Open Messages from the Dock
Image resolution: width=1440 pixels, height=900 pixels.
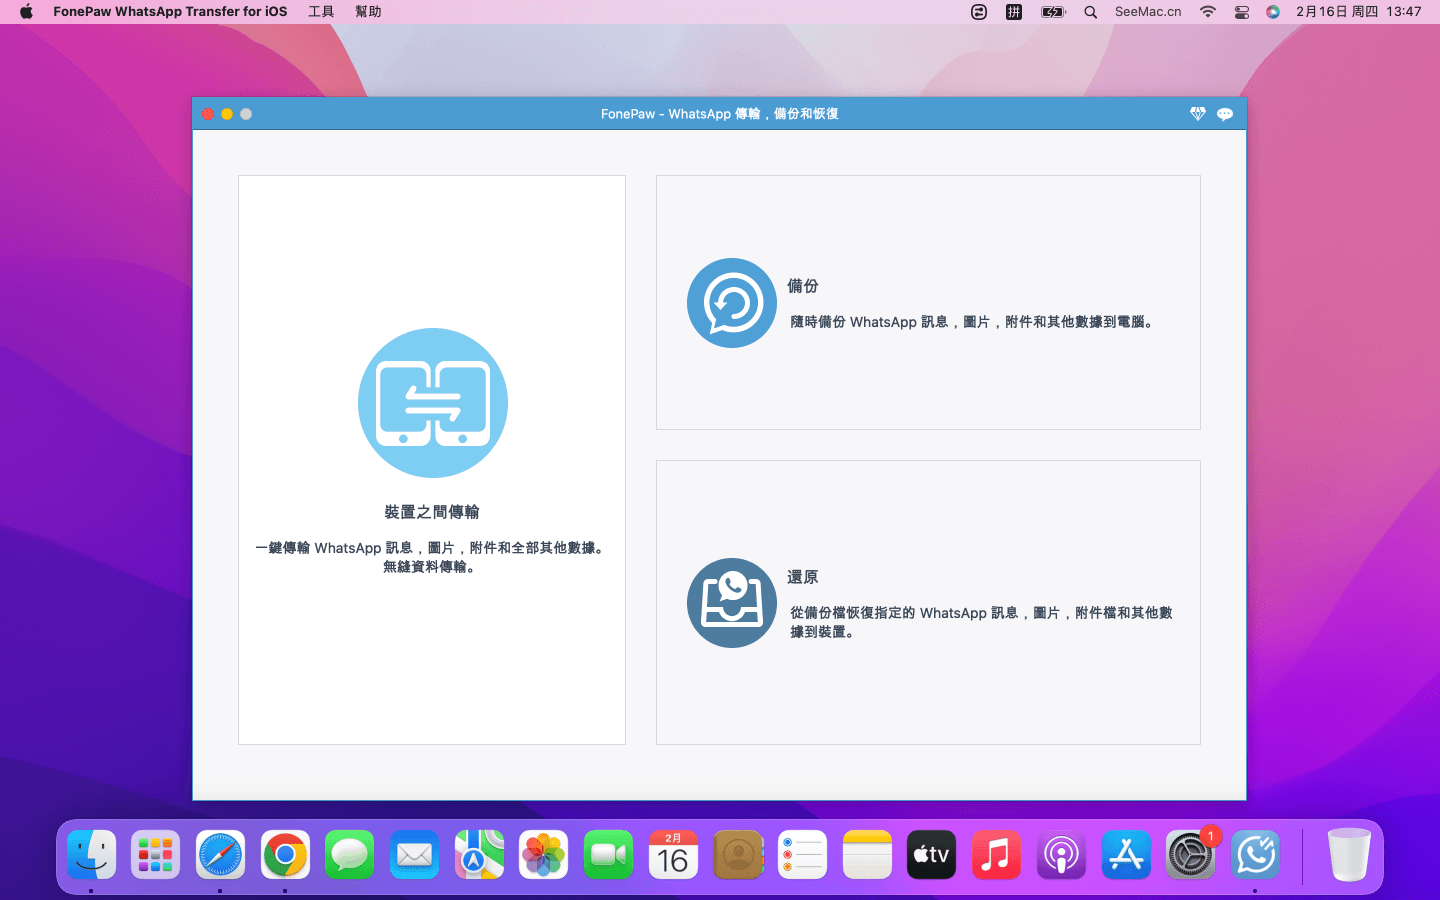pyautogui.click(x=350, y=855)
